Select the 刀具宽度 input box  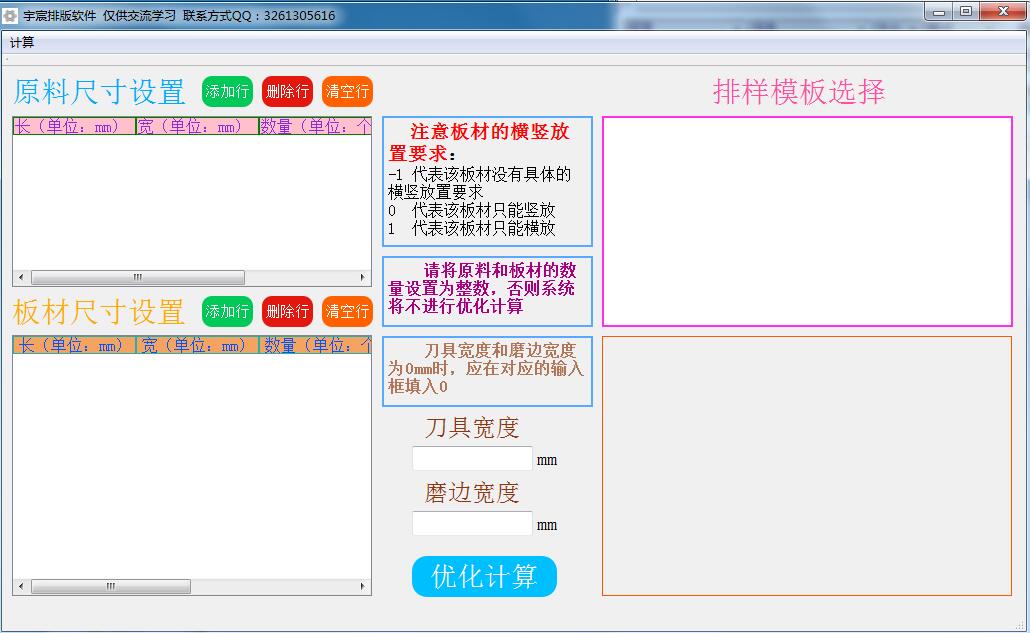pyautogui.click(x=471, y=458)
